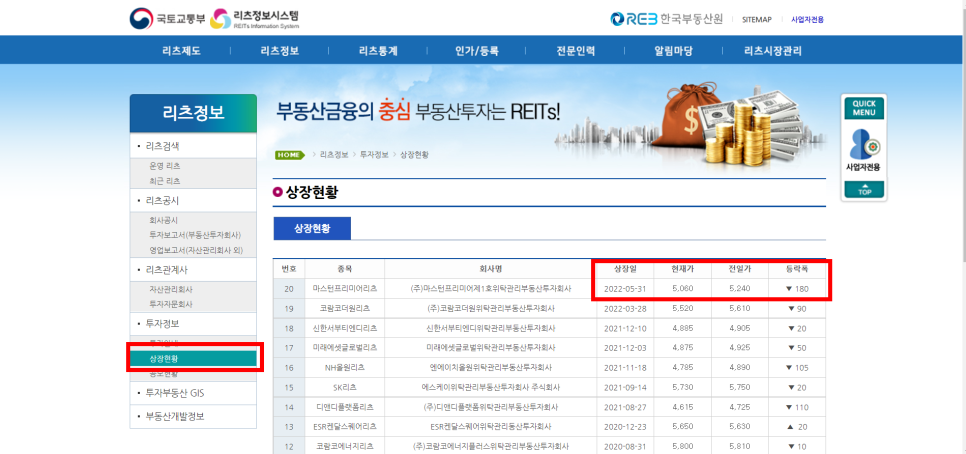Image resolution: width=966 pixels, height=454 pixels.
Task: Click the 리츠정보시스템 logo
Action: [256, 19]
